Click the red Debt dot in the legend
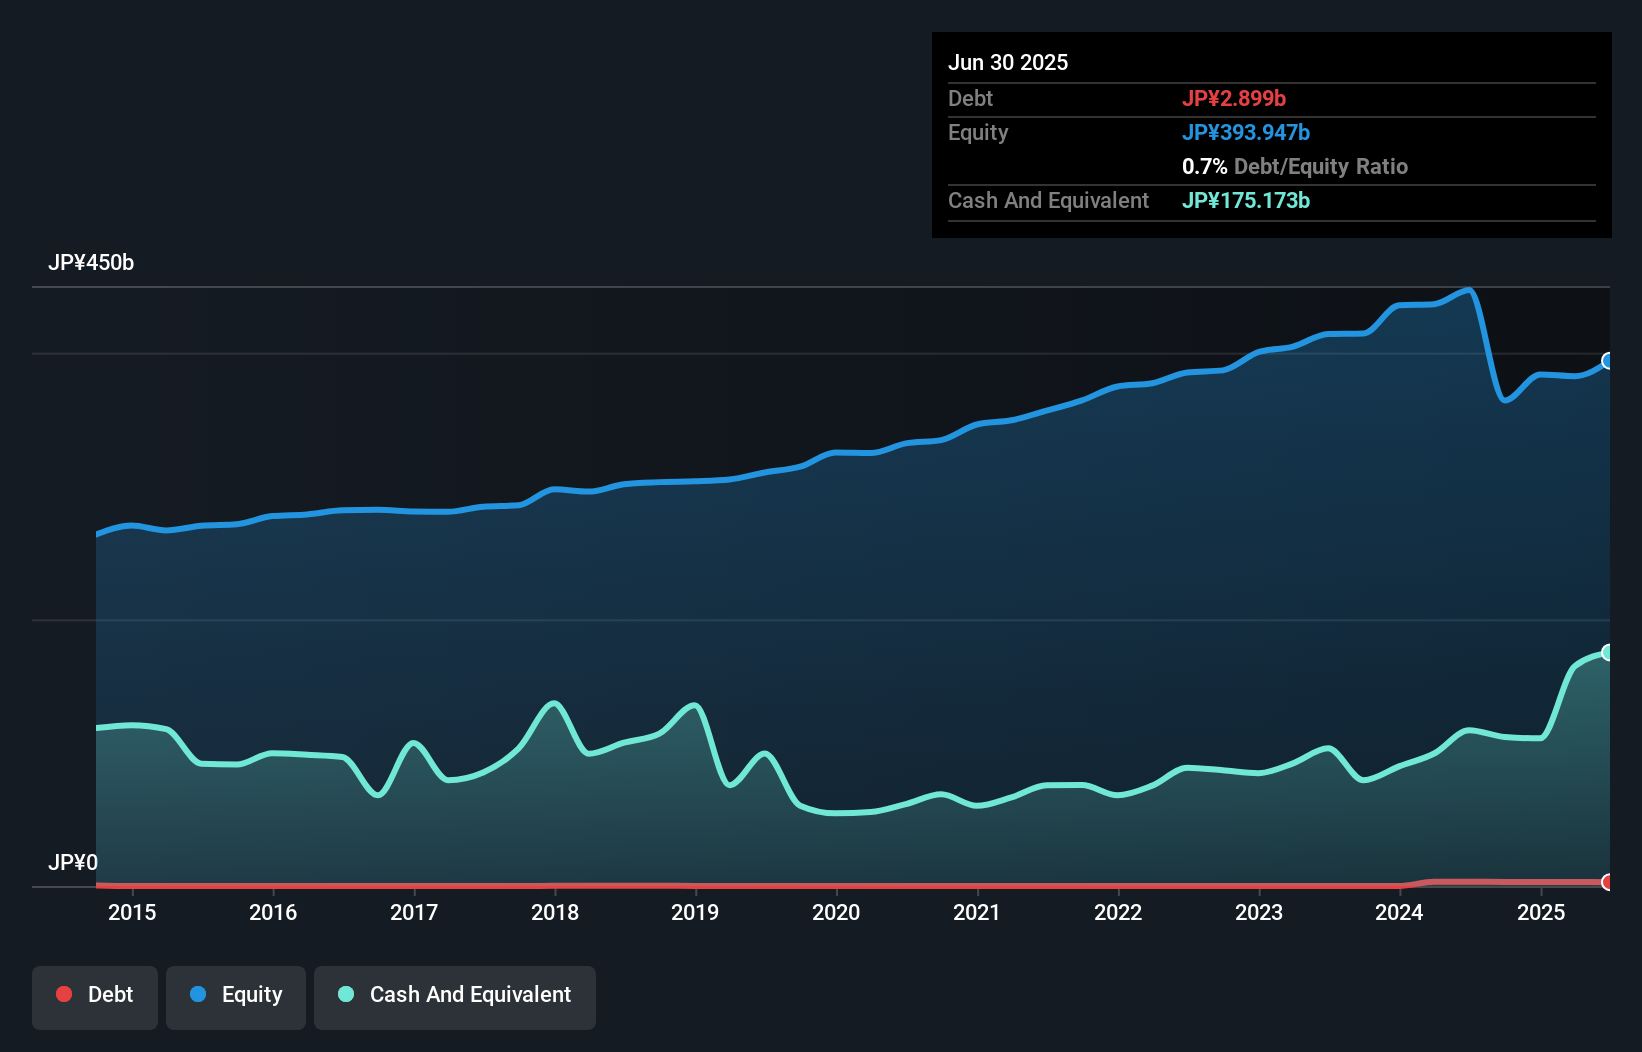 tap(63, 995)
